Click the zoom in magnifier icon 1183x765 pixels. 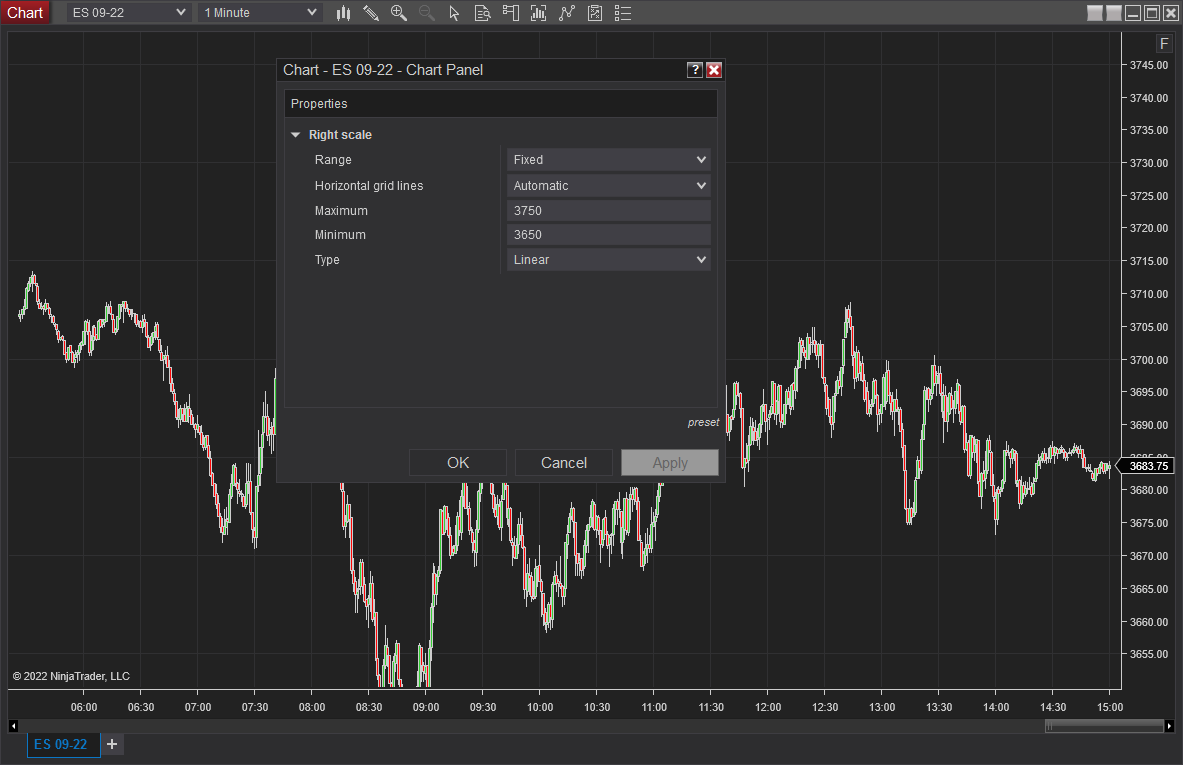point(399,13)
